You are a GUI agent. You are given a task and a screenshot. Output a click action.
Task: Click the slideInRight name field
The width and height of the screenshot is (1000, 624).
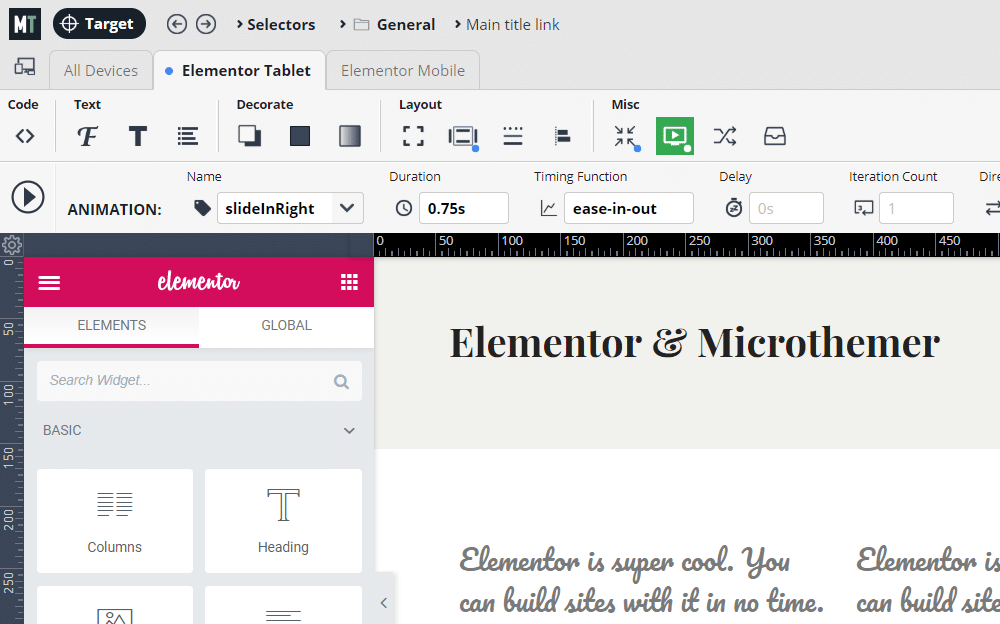275,208
